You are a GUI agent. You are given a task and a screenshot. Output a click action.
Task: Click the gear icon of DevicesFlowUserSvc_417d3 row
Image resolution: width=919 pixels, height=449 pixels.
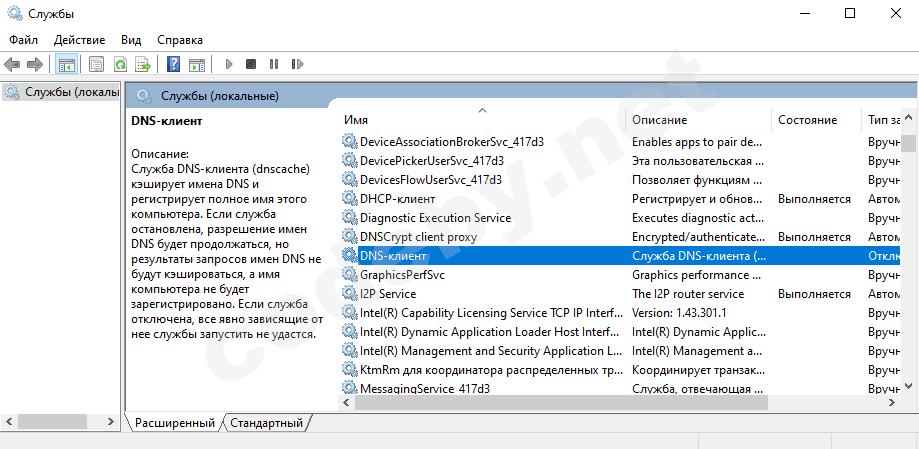349,180
